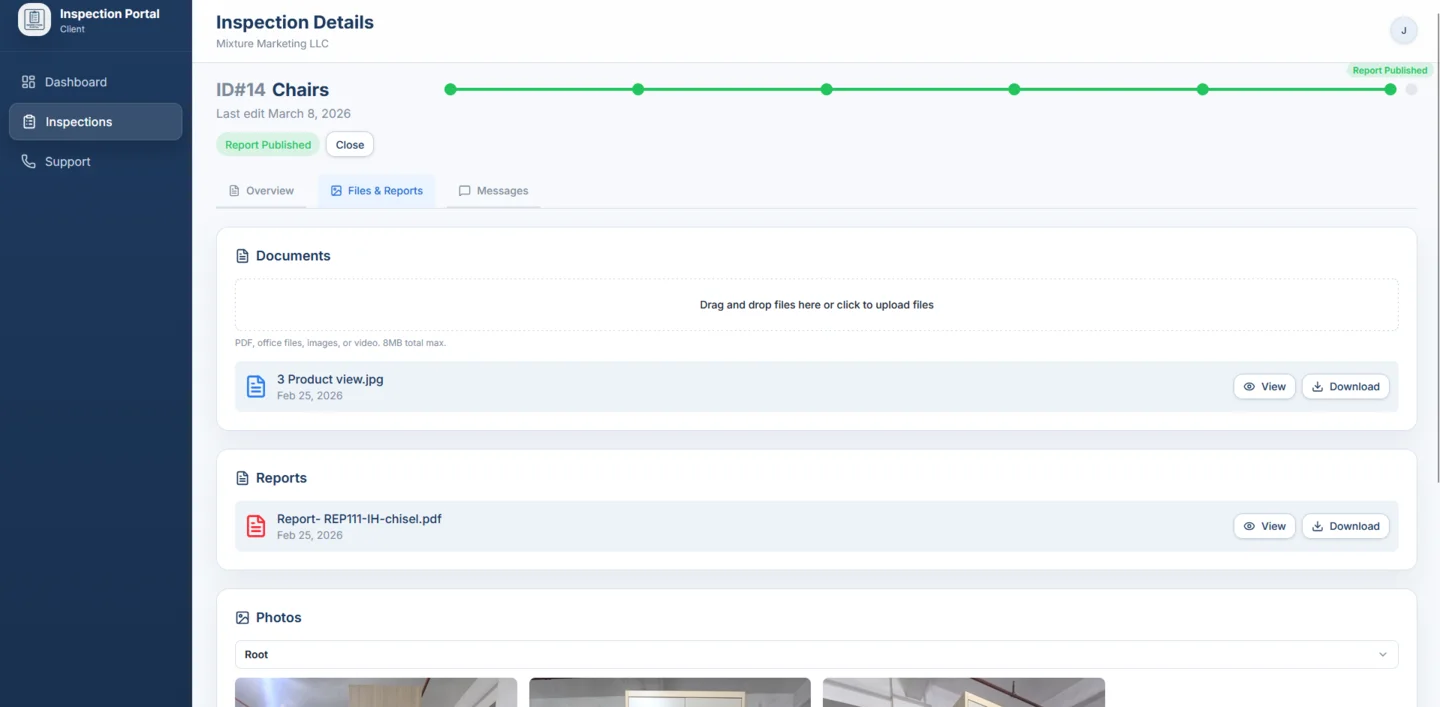Click the Support phone icon
The width and height of the screenshot is (1440, 707).
coord(28,161)
